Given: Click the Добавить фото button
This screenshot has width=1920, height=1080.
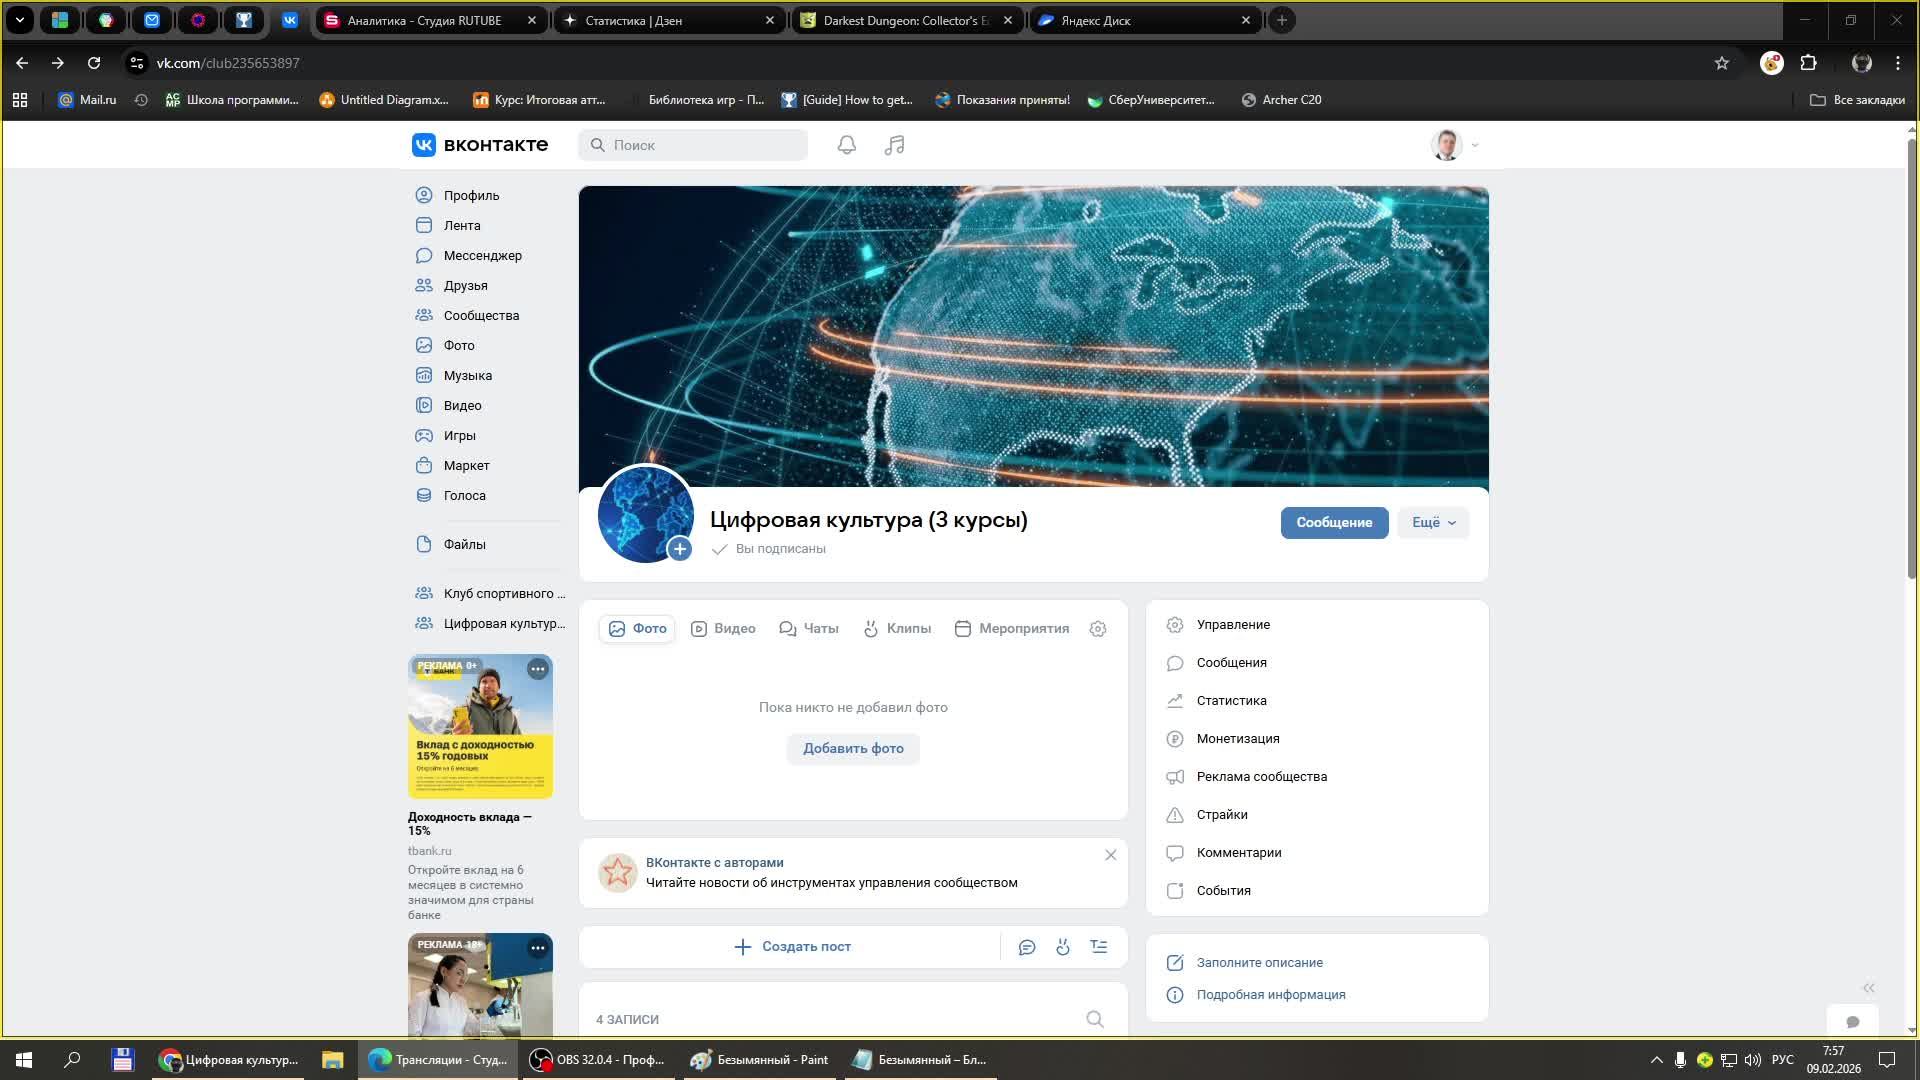Looking at the screenshot, I should click(853, 749).
